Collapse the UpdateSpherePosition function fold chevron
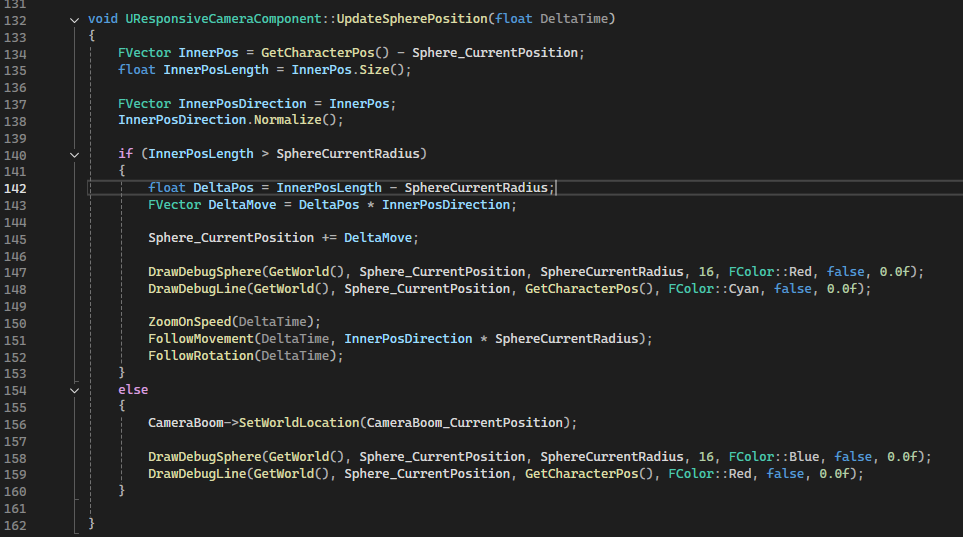This screenshot has height=537, width=963. (74, 20)
